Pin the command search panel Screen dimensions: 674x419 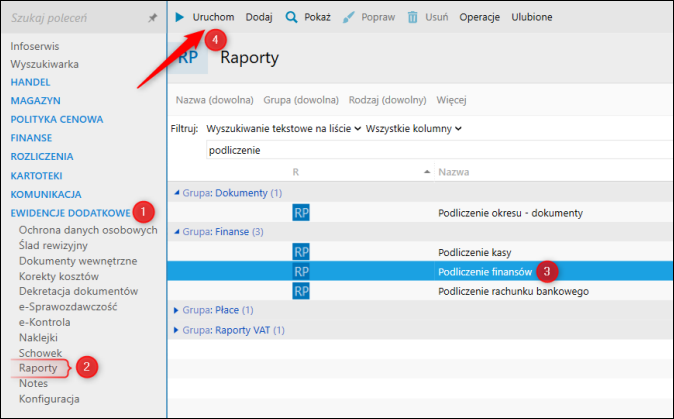152,18
